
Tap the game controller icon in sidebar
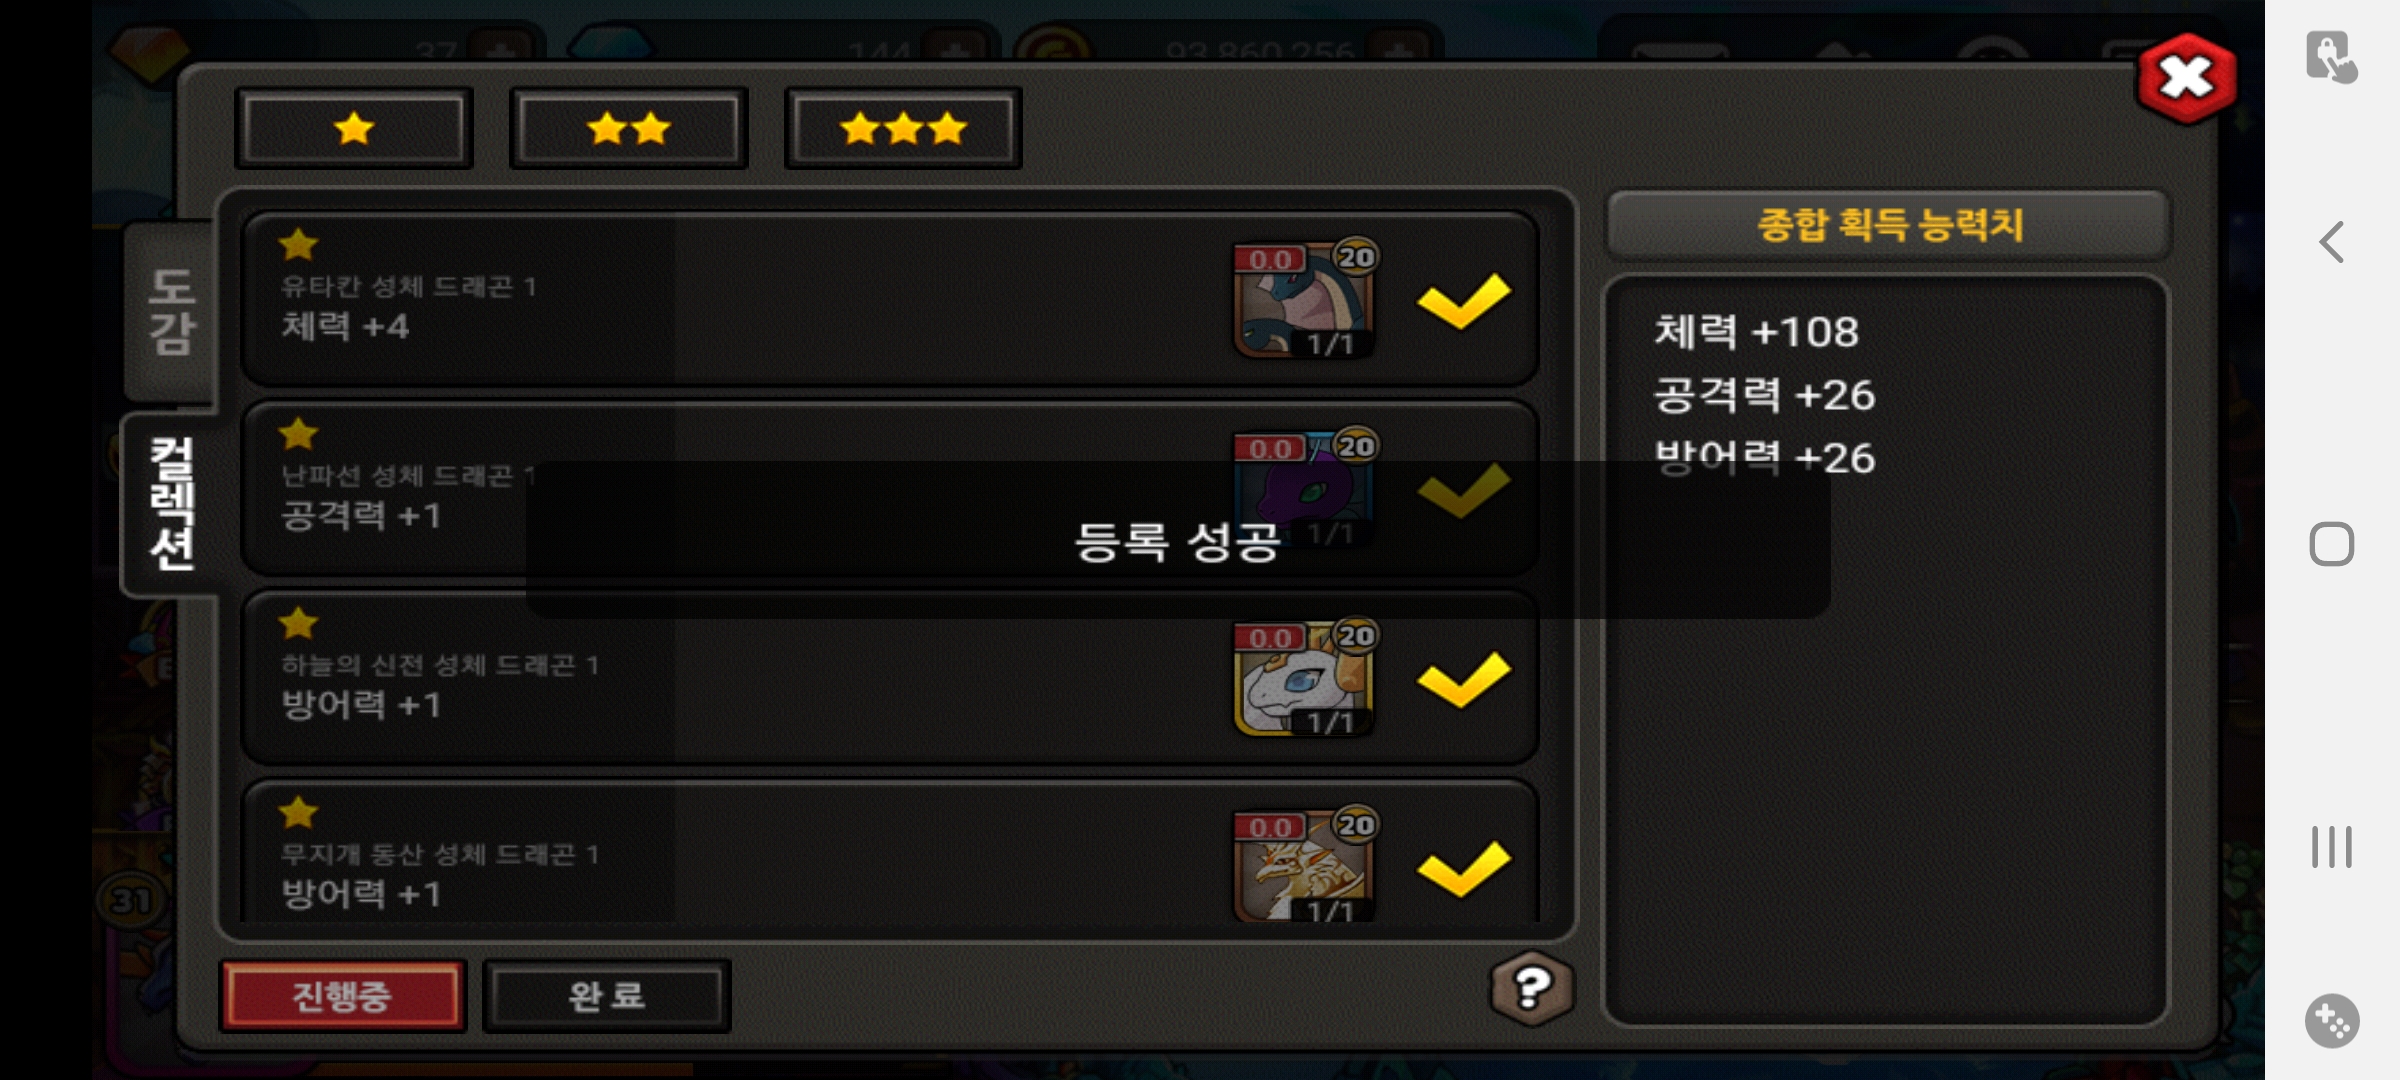pyautogui.click(x=2331, y=1021)
